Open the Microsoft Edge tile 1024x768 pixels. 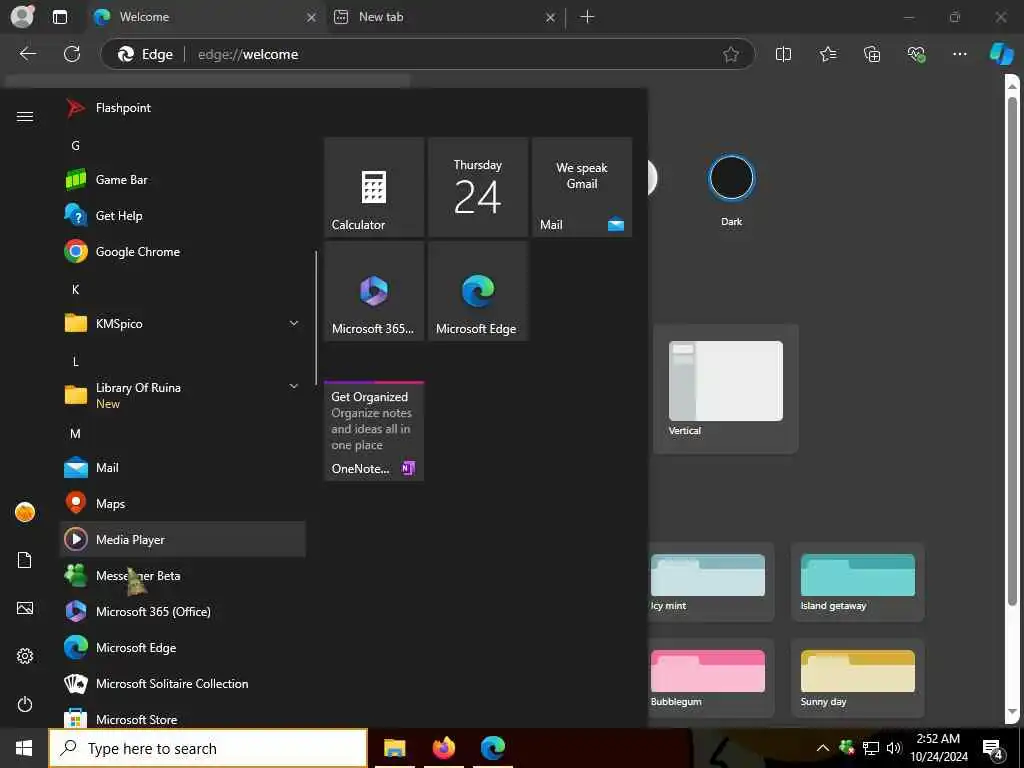(x=478, y=291)
